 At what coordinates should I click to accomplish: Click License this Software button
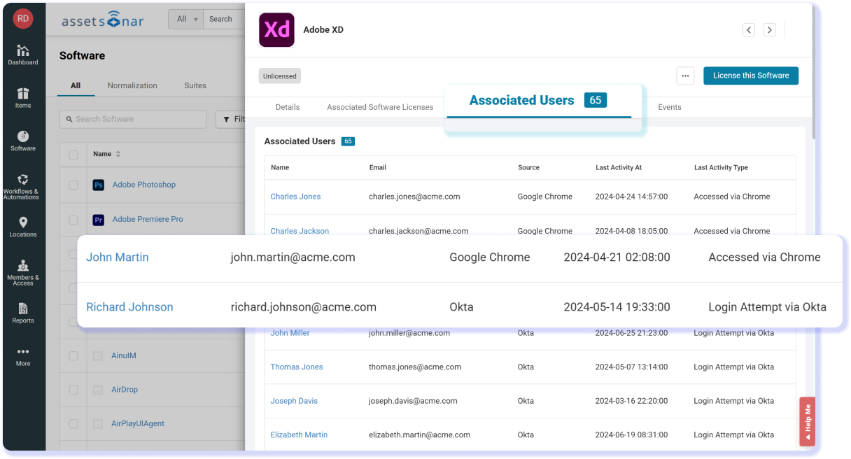click(x=751, y=76)
